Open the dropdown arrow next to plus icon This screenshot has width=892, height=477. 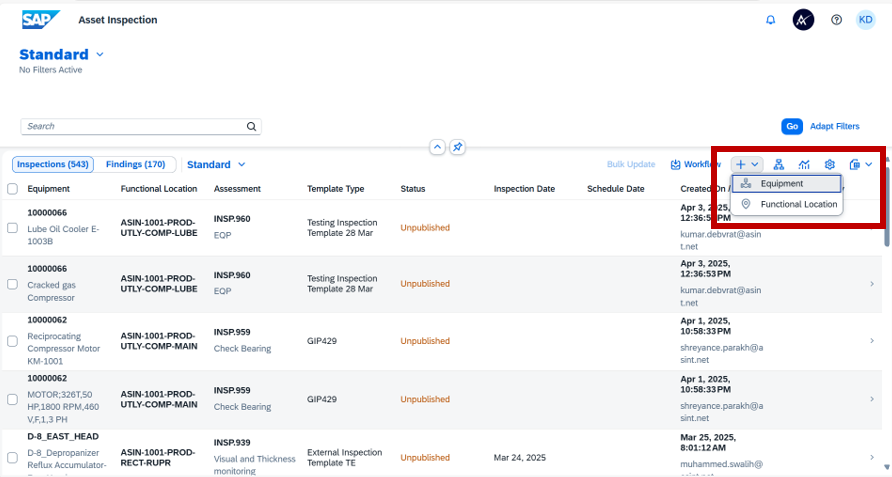pos(754,165)
